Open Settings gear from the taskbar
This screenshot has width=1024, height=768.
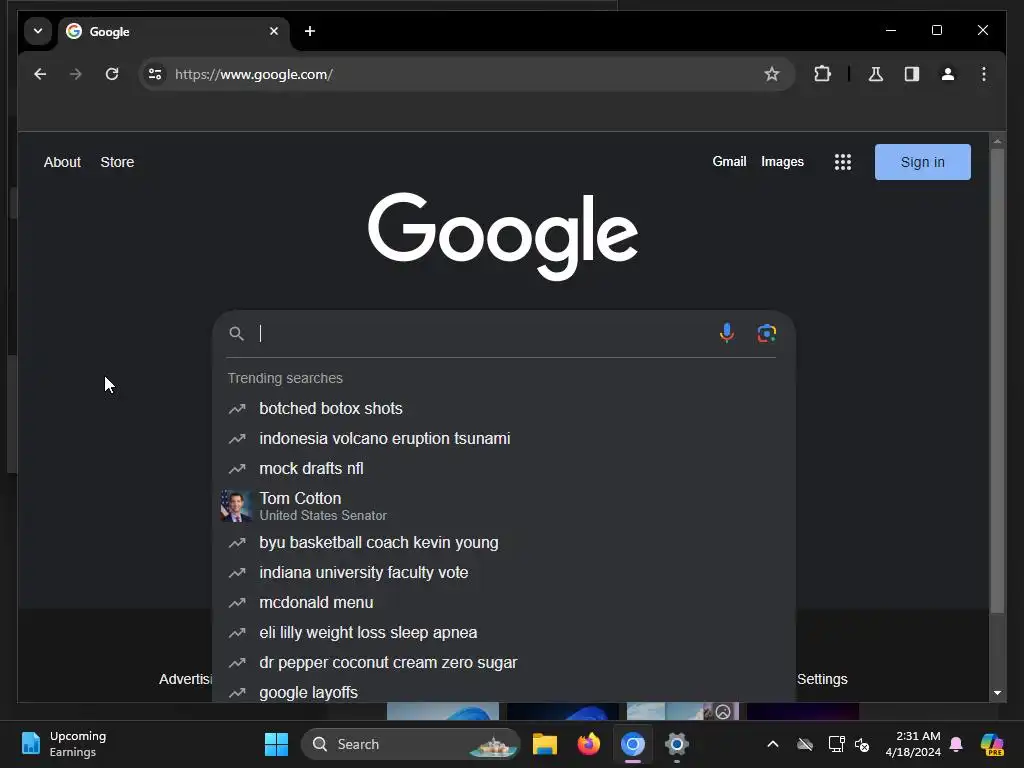677,744
